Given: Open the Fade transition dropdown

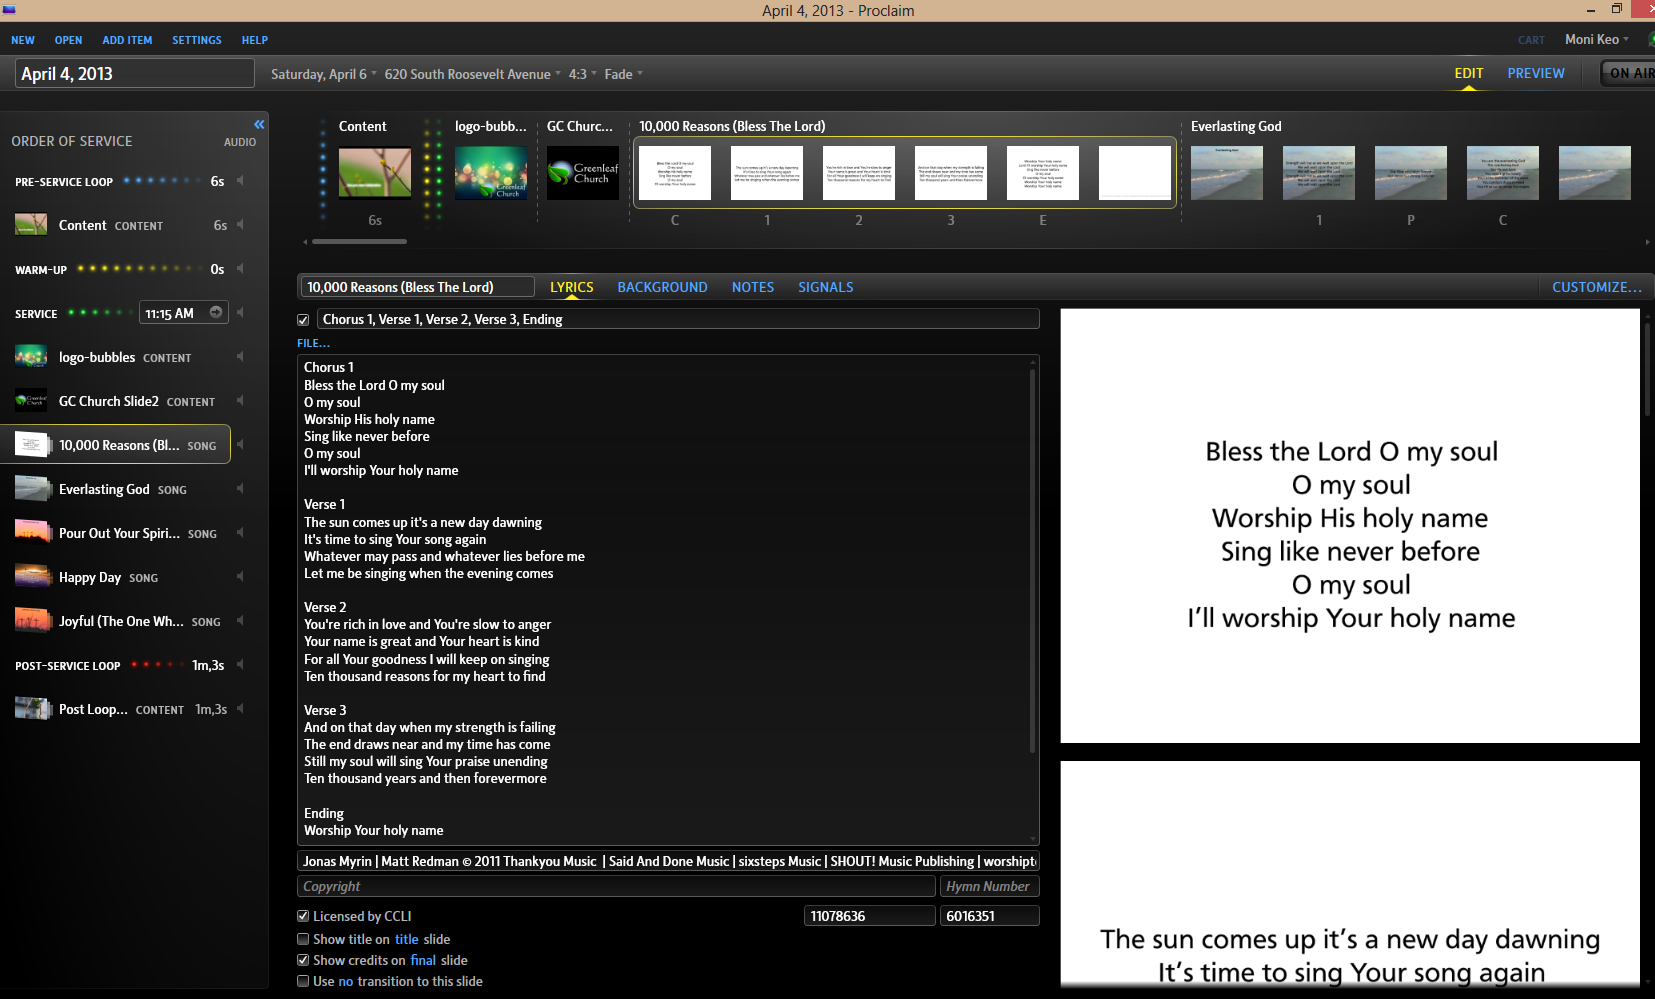Looking at the screenshot, I should [x=624, y=74].
